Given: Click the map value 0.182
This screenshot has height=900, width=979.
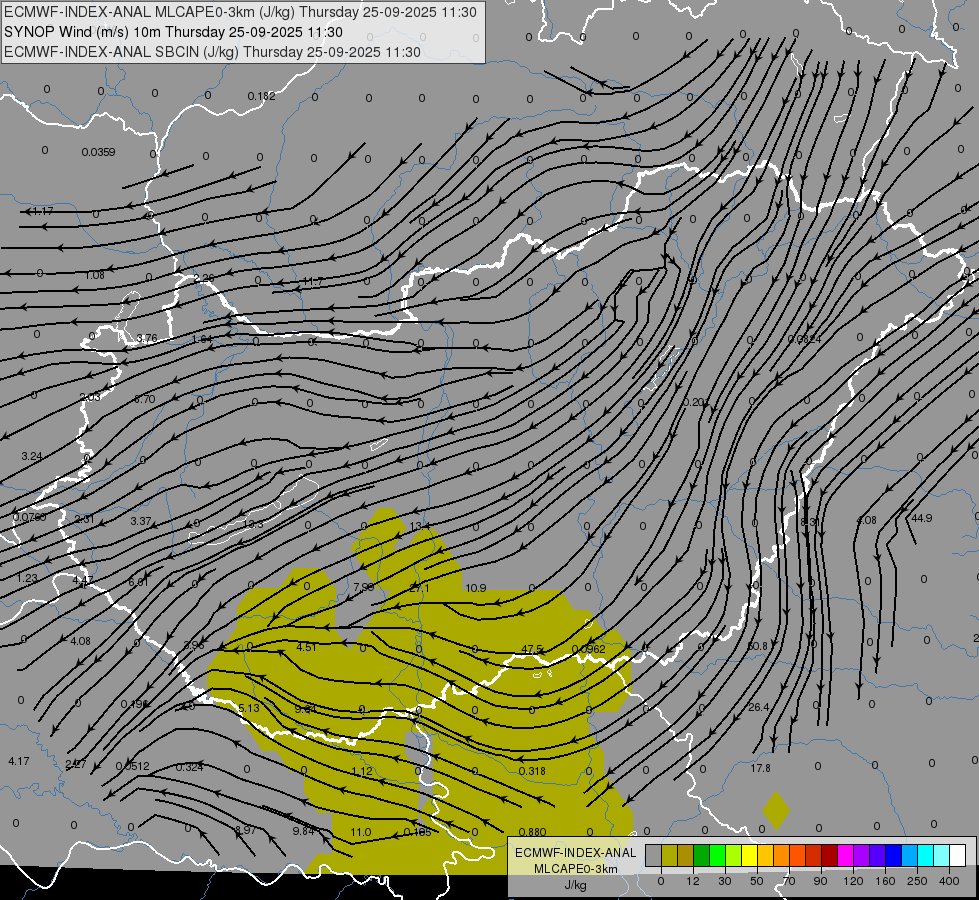Looking at the screenshot, I should point(262,96).
